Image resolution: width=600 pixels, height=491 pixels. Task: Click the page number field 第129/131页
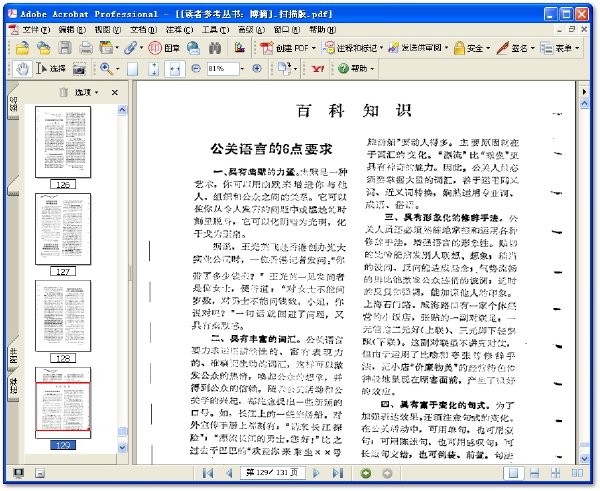tap(273, 473)
